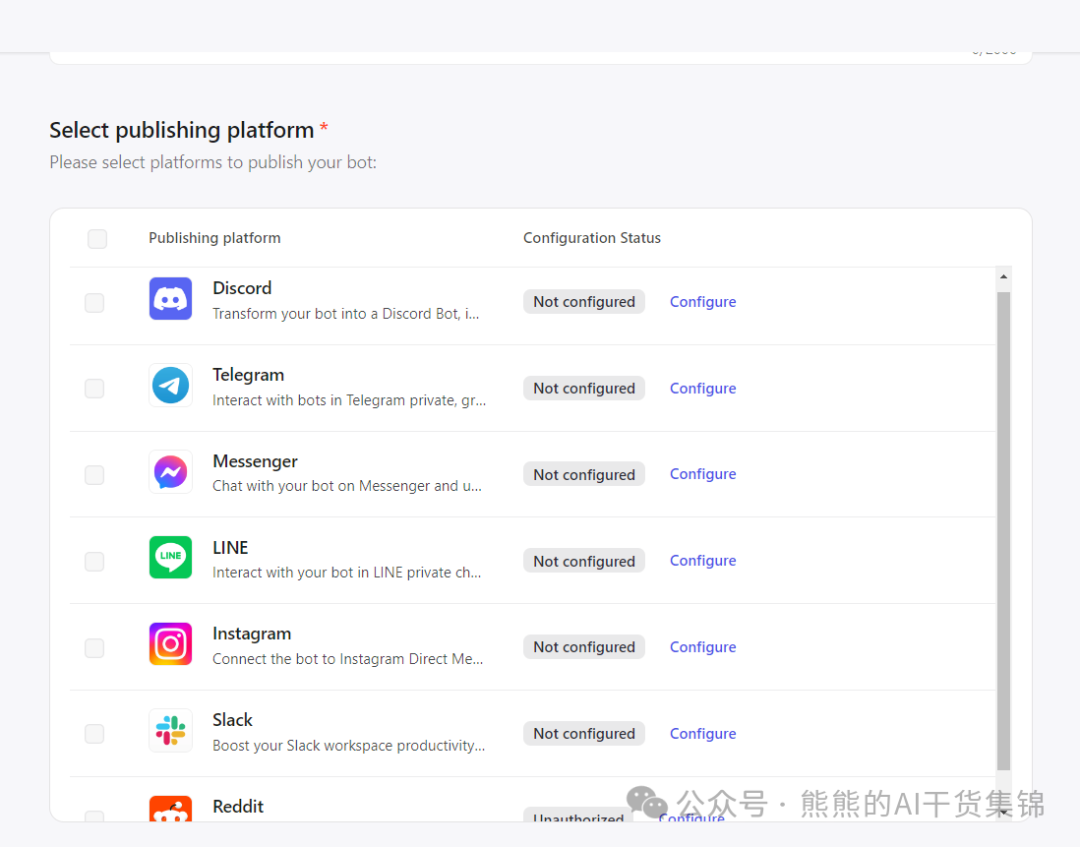This screenshot has width=1080, height=847.
Task: Click the green LINE icon
Action: [170, 558]
